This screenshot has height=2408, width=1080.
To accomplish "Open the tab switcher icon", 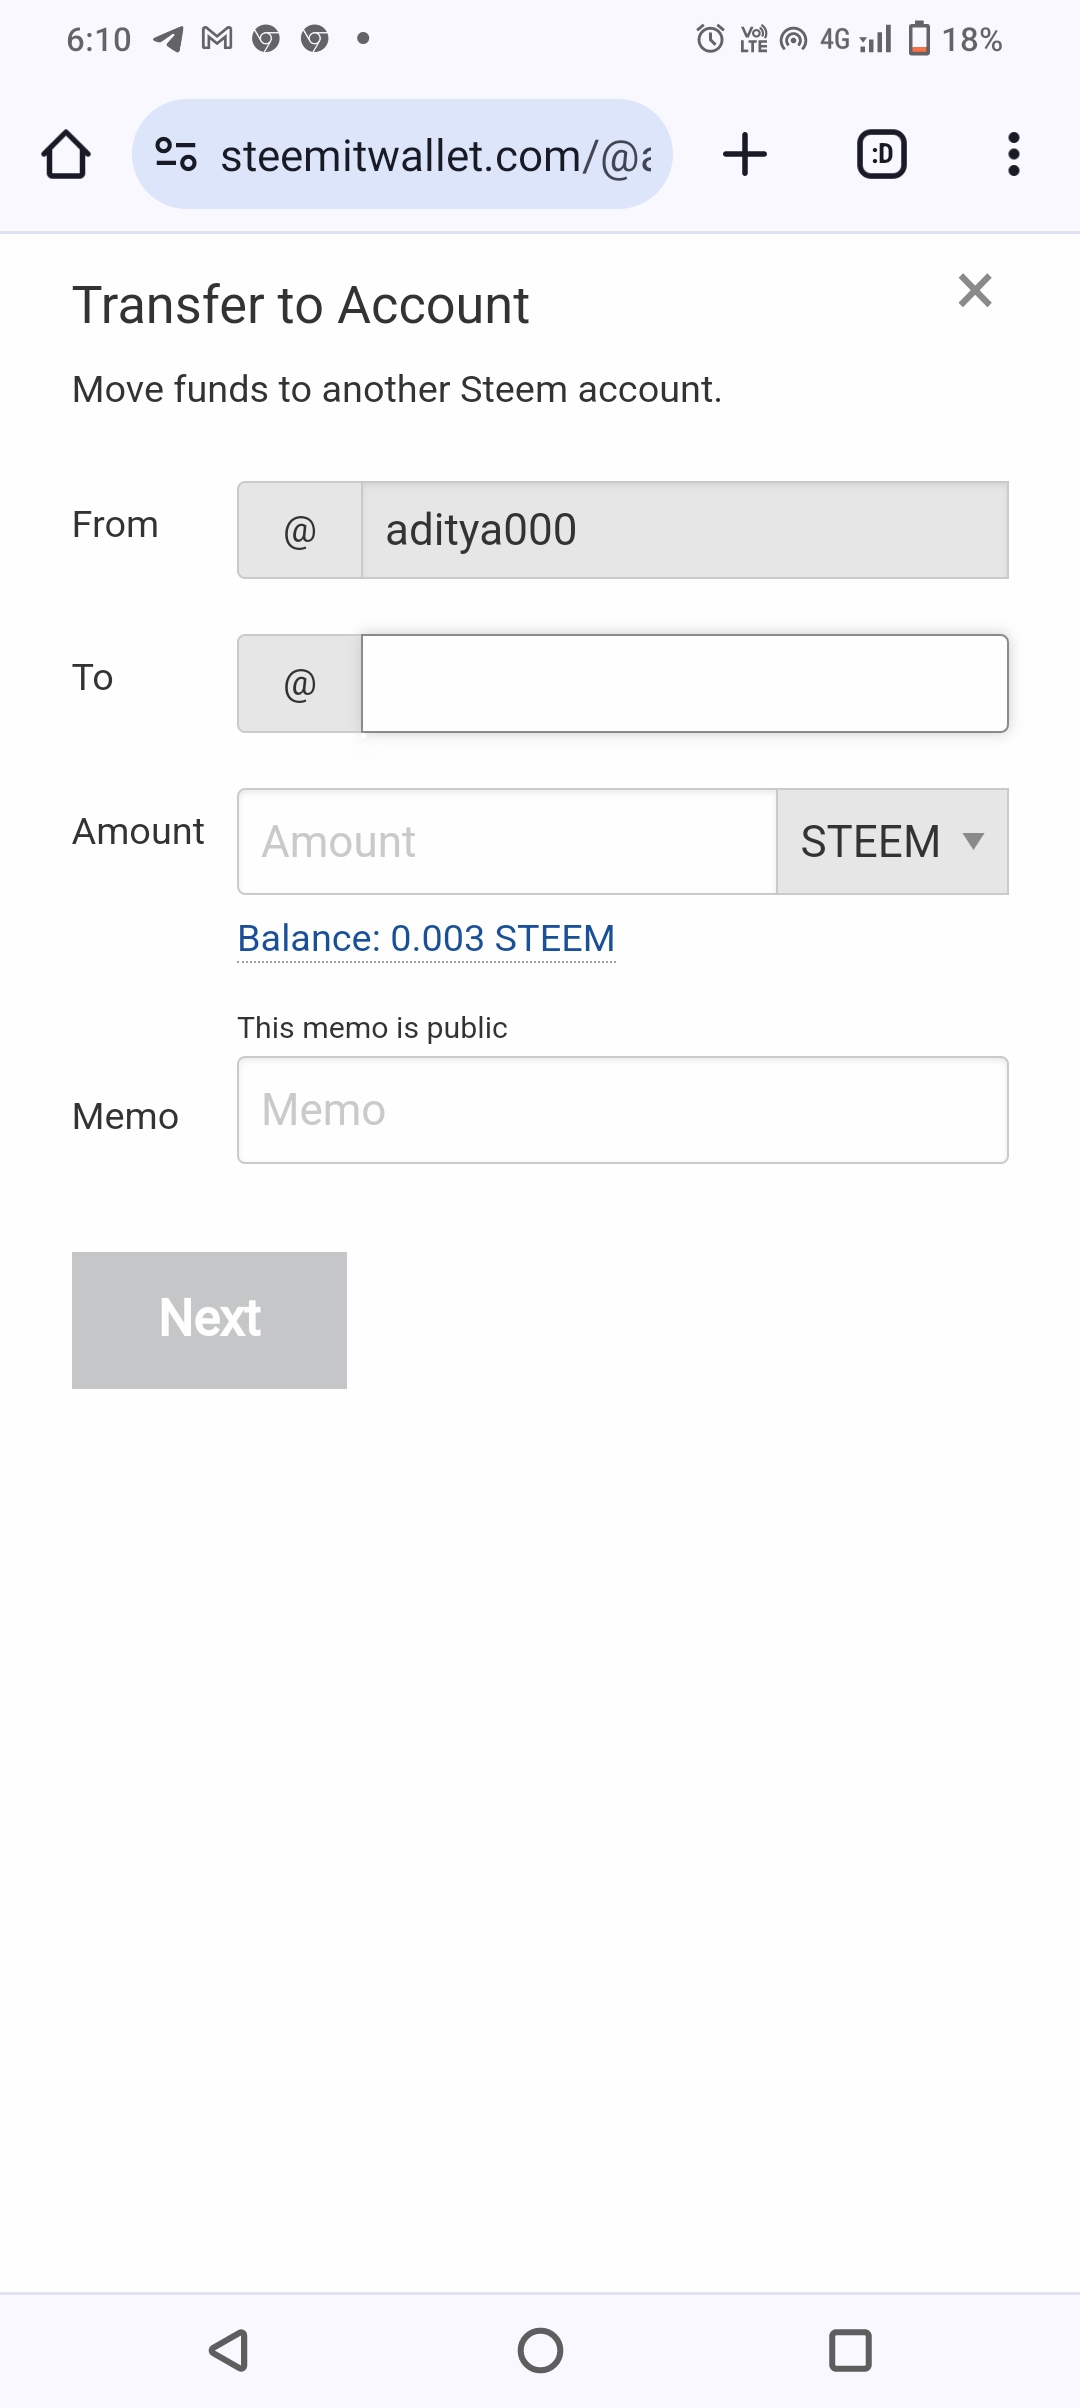I will tap(882, 155).
